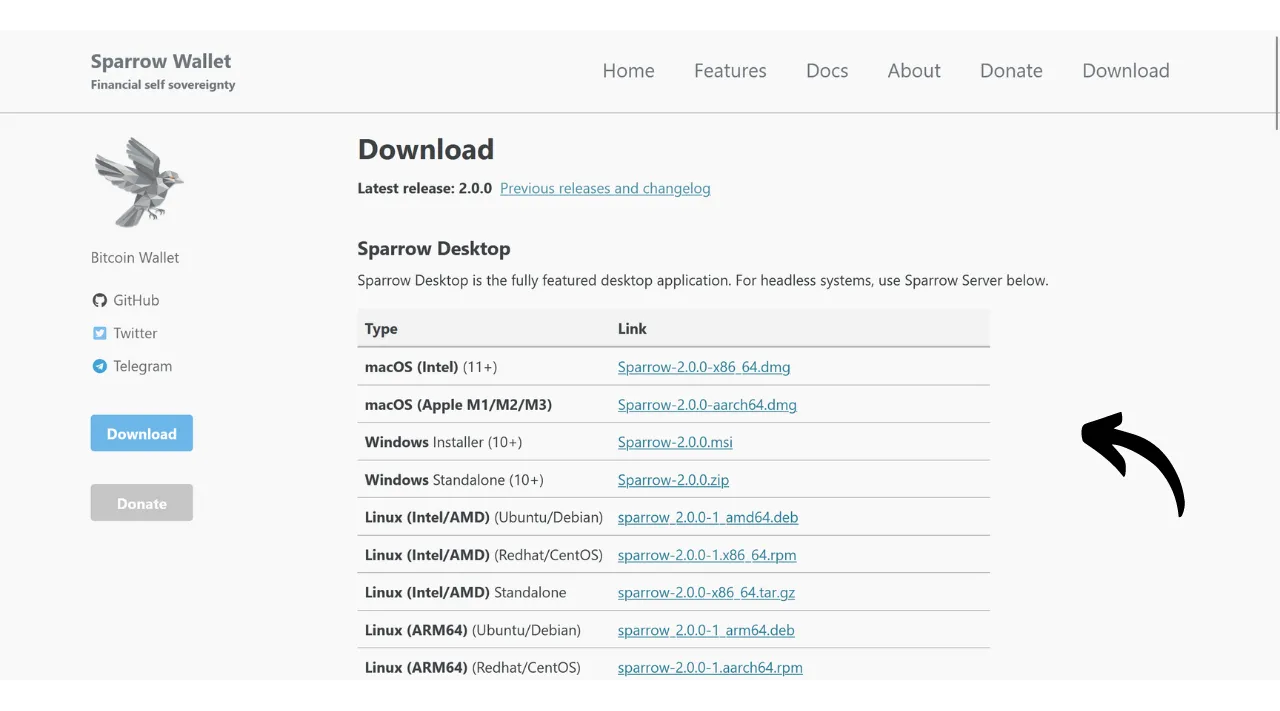Click the page vertical scrollbar
The height and width of the screenshot is (711, 1280).
click(x=1276, y=82)
